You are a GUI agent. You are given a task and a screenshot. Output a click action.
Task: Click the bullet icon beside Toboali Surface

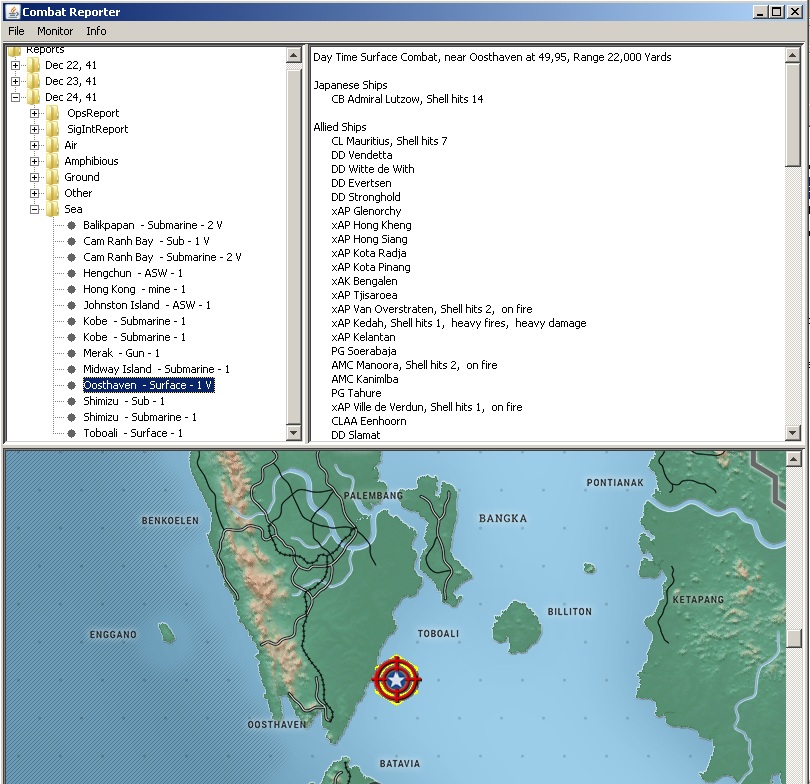(72, 433)
